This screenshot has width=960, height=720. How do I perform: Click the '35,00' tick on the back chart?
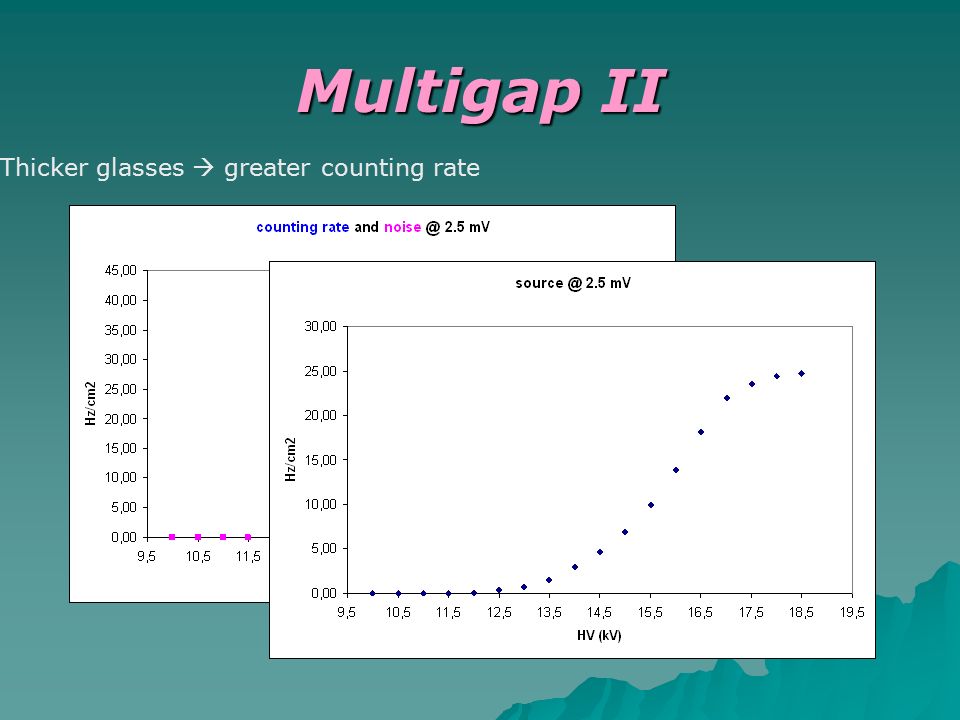pos(121,330)
